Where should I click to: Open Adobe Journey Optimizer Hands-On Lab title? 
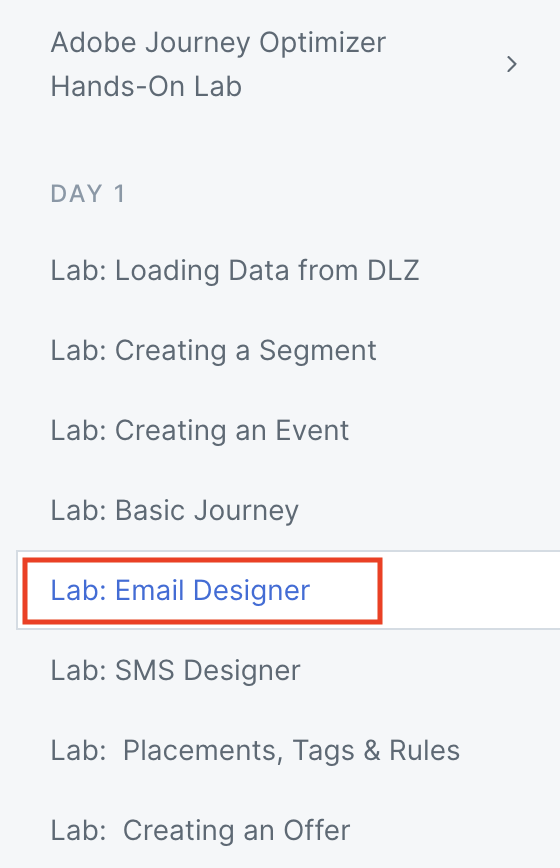coord(218,64)
